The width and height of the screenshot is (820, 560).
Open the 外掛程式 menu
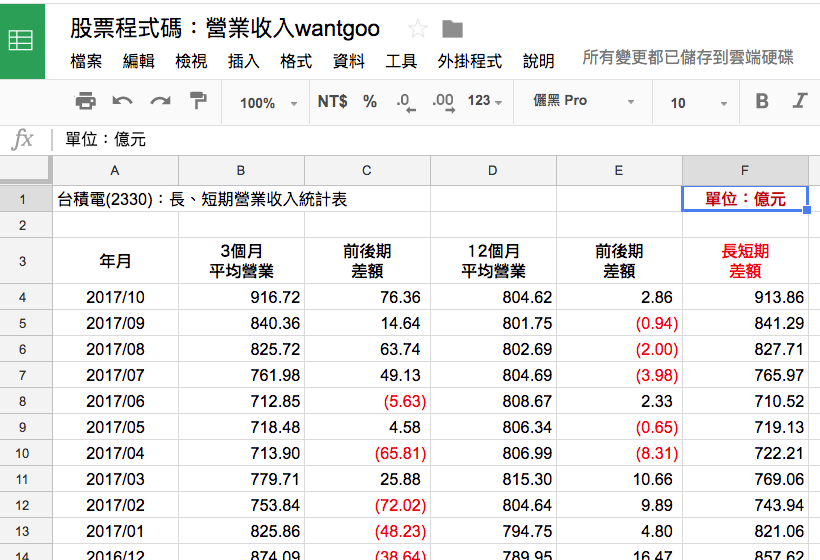(x=470, y=61)
